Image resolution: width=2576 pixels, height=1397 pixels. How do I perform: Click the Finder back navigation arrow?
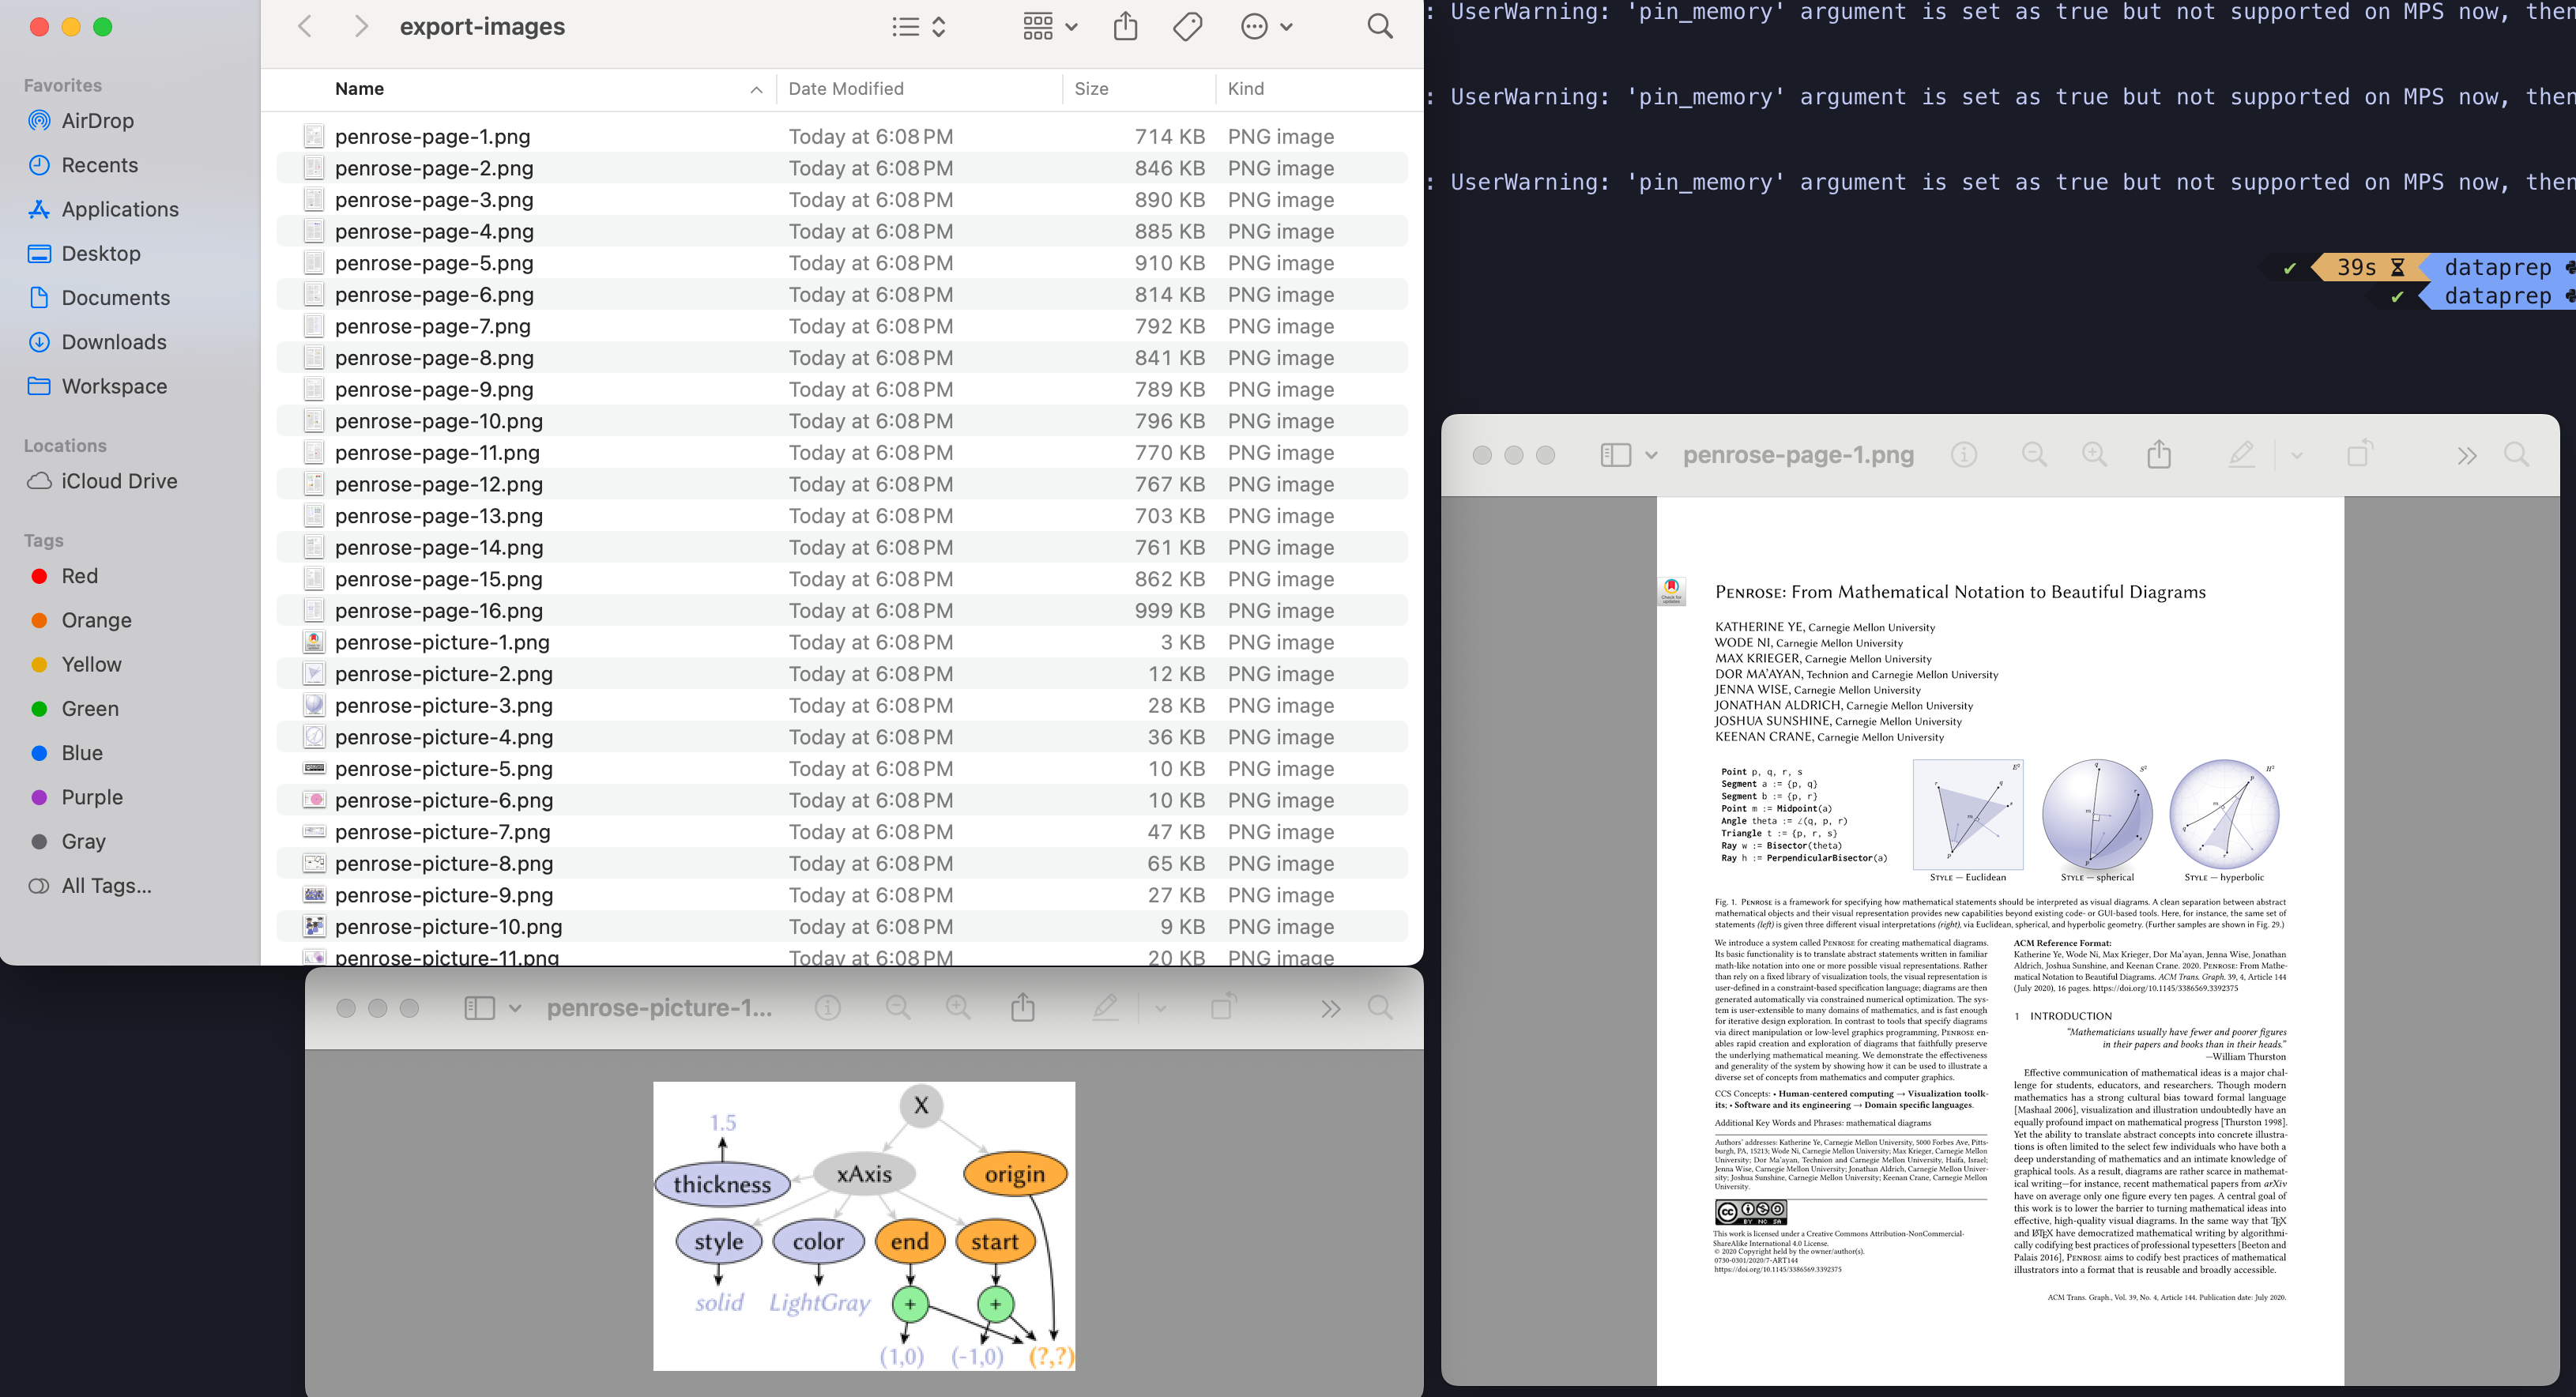tap(305, 27)
